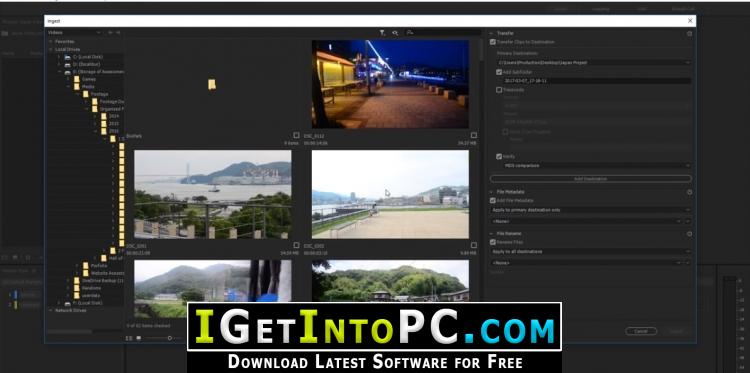Click the back arrow beside the Videos dropdown
Viewport: 750px width, 373px height.
pos(110,33)
